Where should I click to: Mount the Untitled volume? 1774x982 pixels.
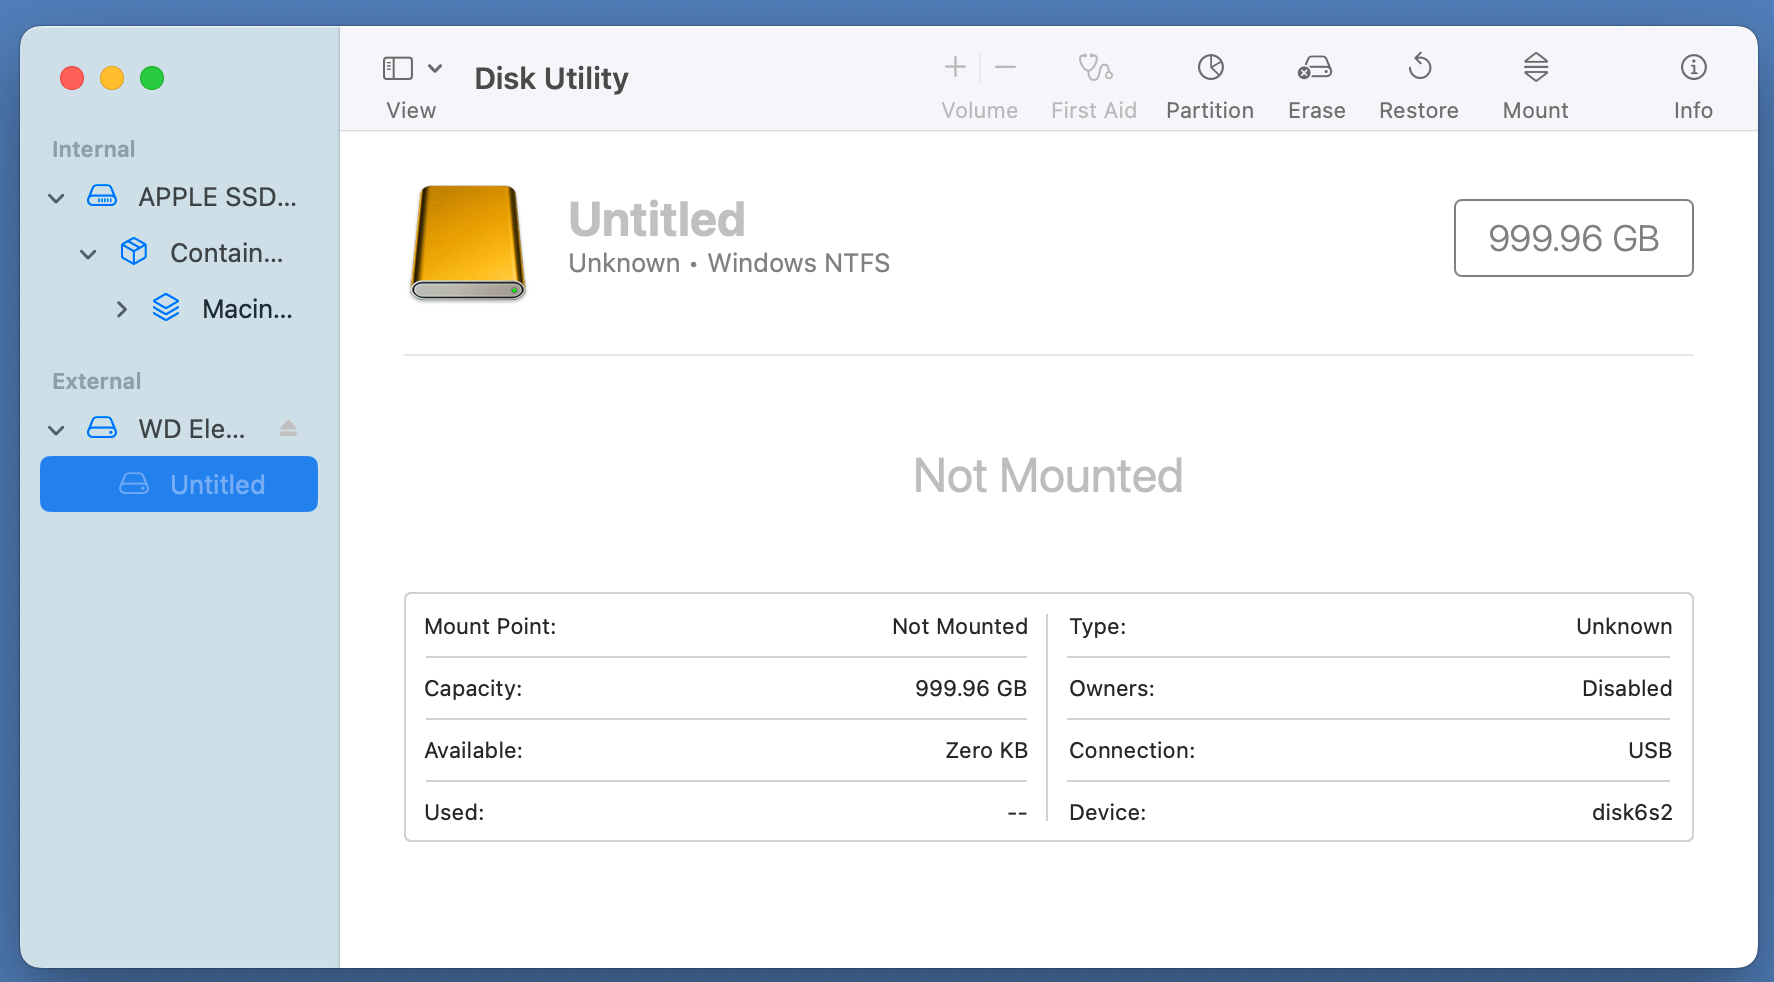coord(1535,85)
